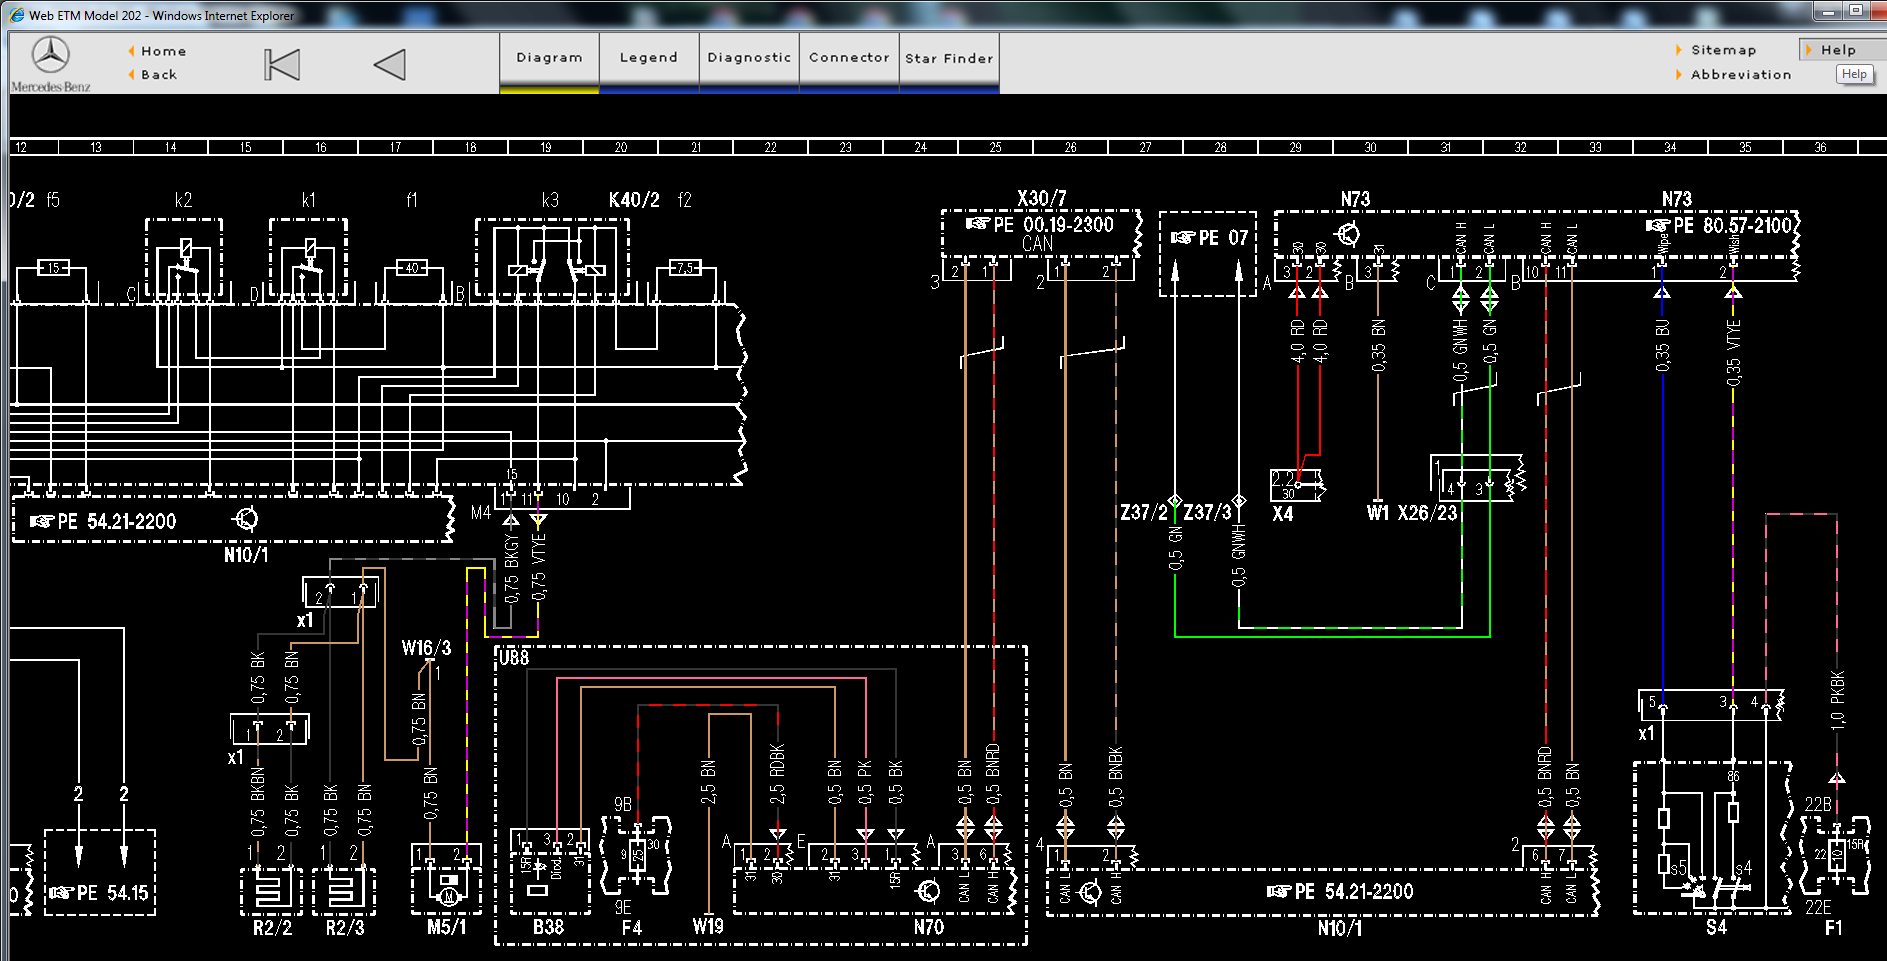Click the Home link
Image resolution: width=1887 pixels, height=961 pixels.
tap(163, 51)
